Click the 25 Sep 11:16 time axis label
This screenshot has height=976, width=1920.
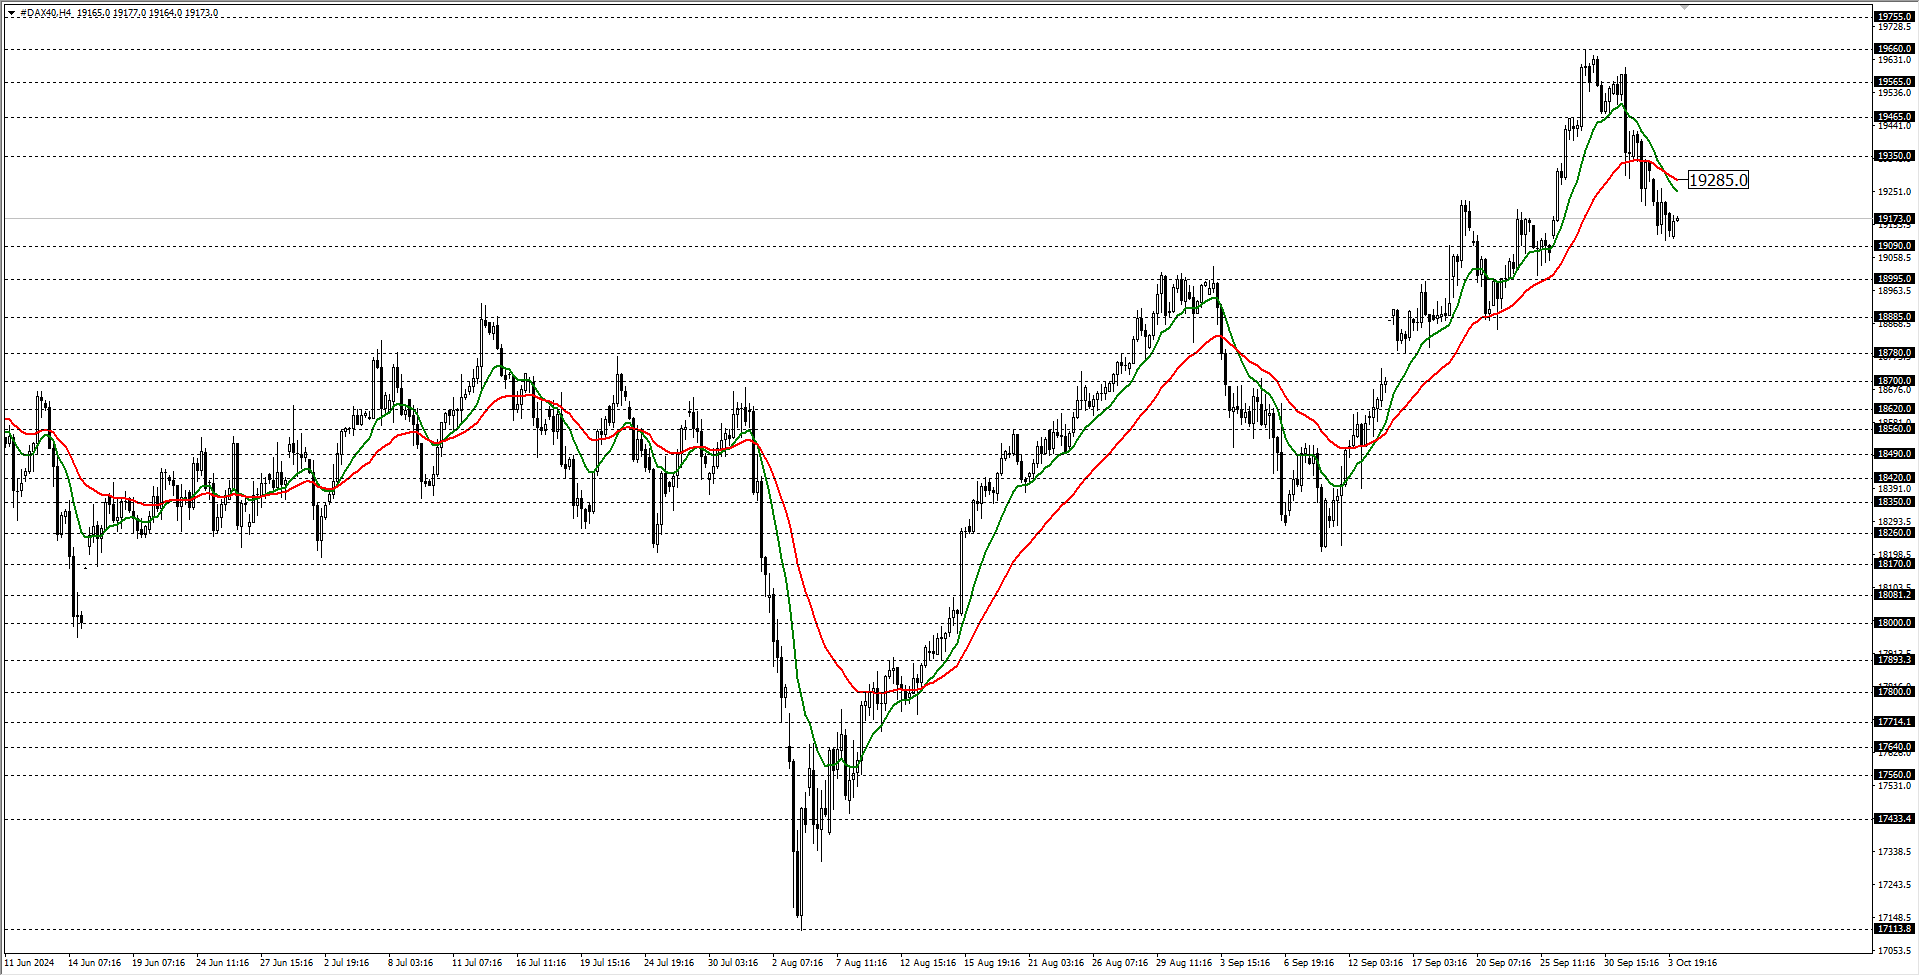tap(1567, 963)
